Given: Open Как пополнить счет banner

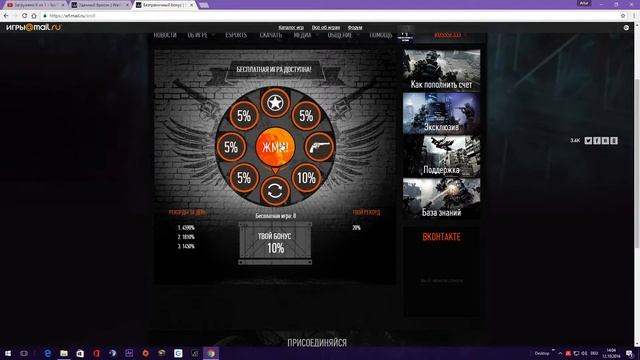Looking at the screenshot, I should pyautogui.click(x=441, y=70).
